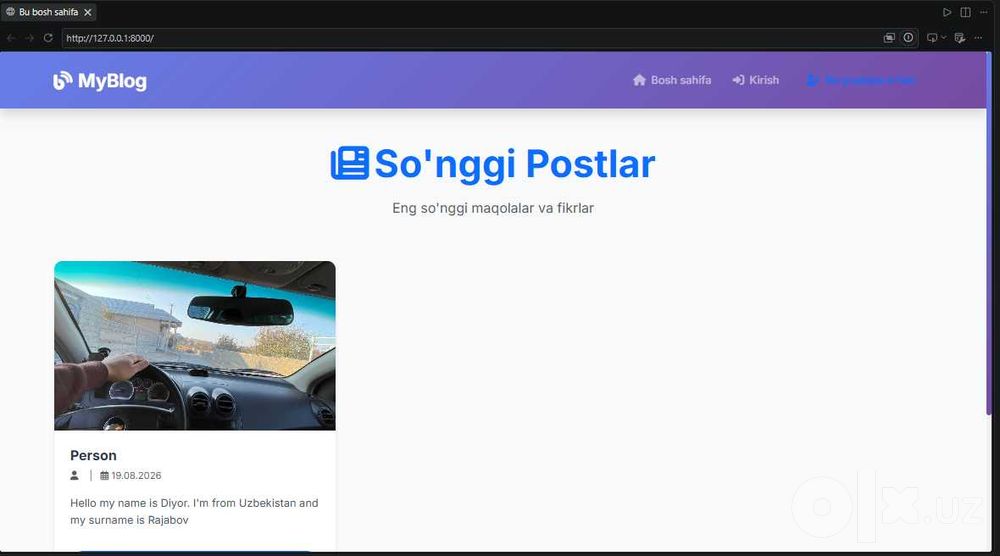Expand the chevron beside the chat bubble icon

[x=944, y=38]
